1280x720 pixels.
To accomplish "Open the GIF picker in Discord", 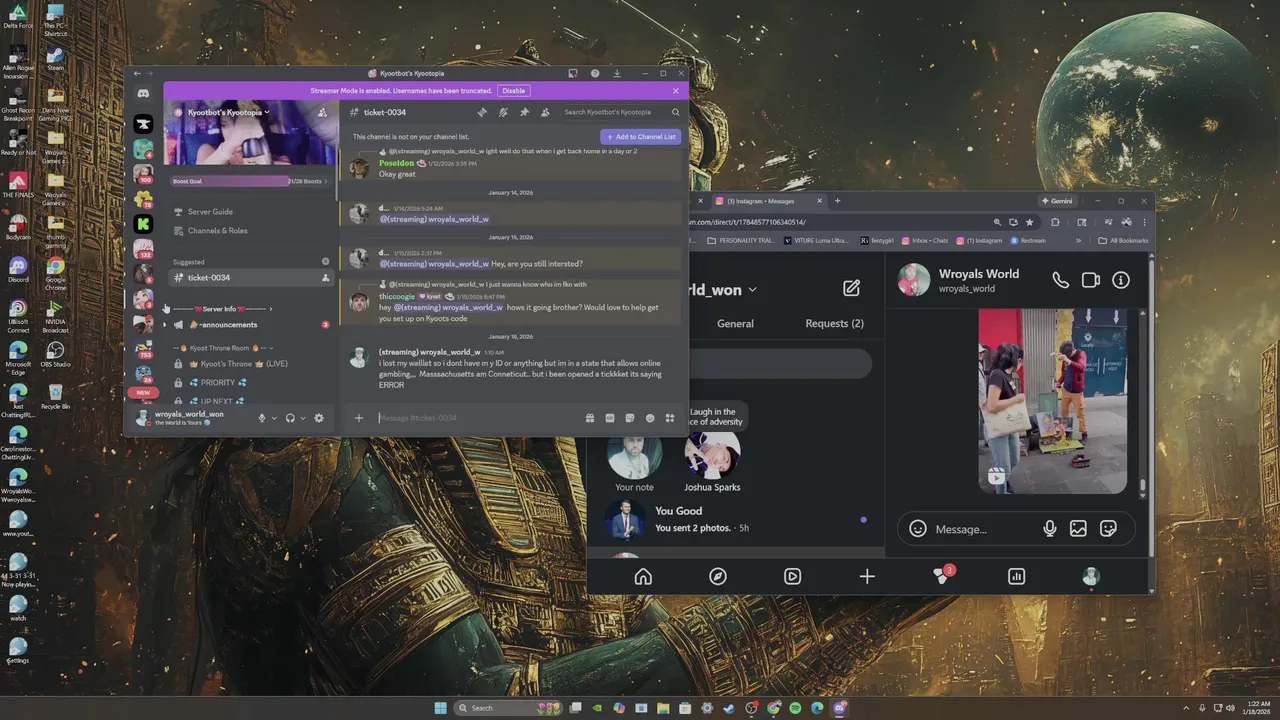I will click(610, 418).
